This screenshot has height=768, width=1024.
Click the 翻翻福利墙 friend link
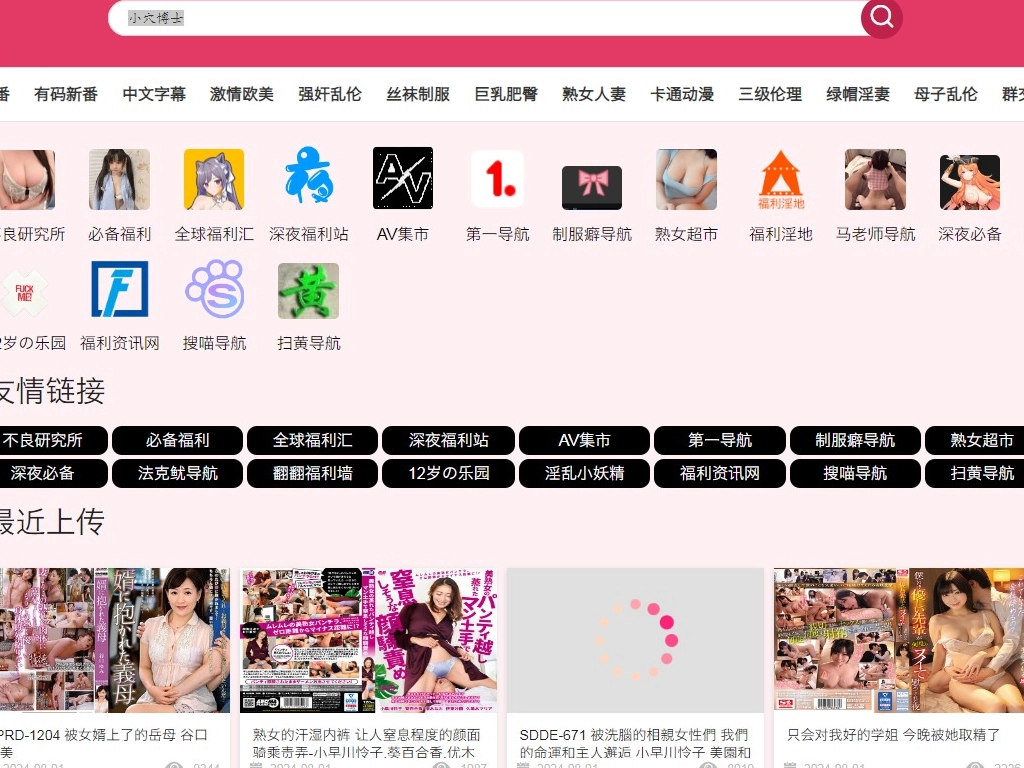(x=313, y=473)
